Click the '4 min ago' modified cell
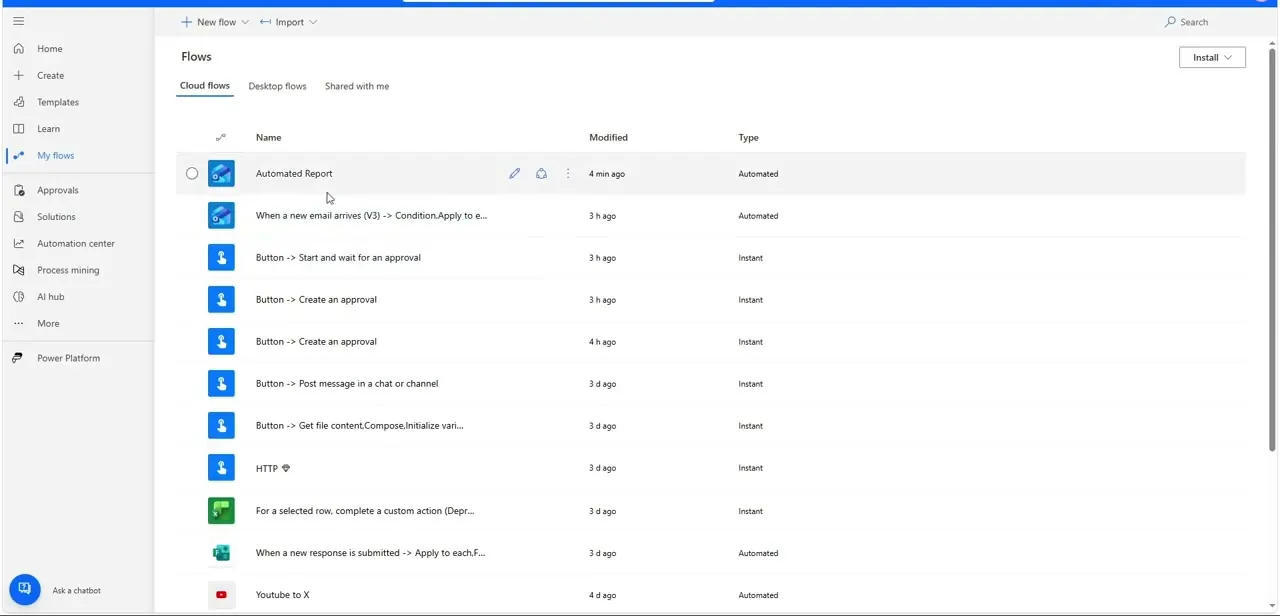This screenshot has height=616, width=1280. point(607,173)
